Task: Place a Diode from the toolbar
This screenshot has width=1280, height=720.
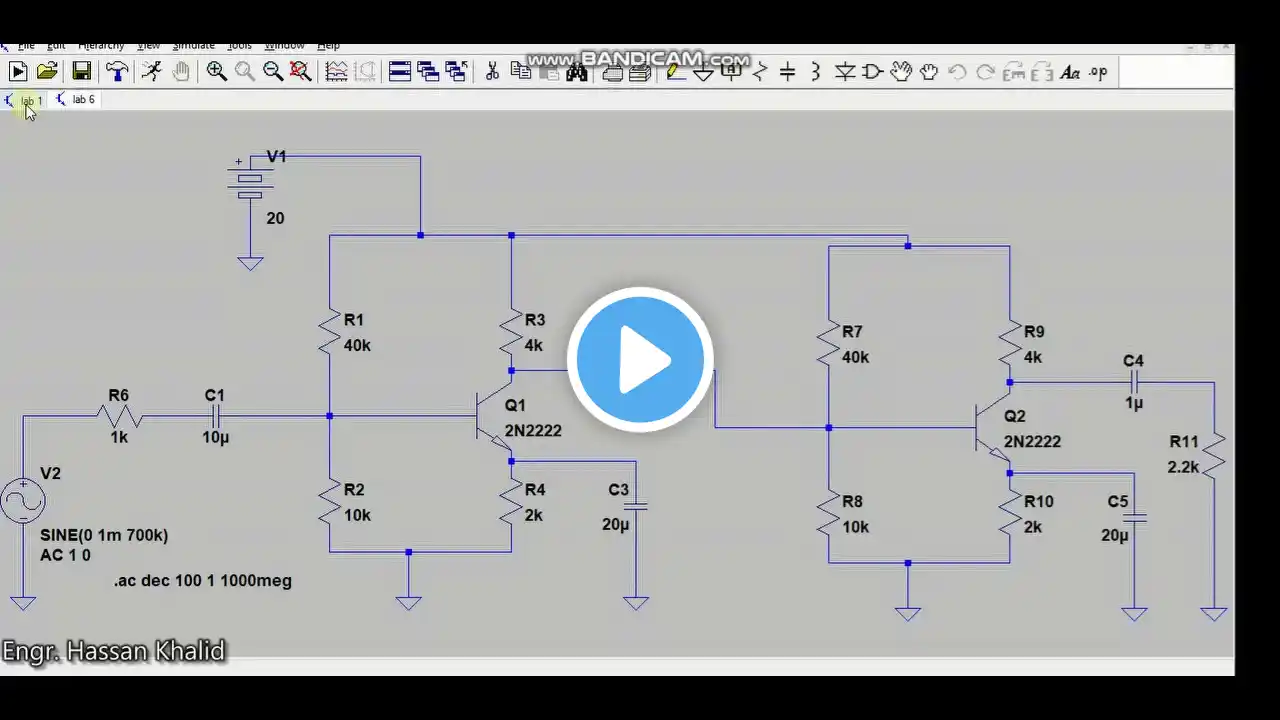Action: [x=845, y=71]
